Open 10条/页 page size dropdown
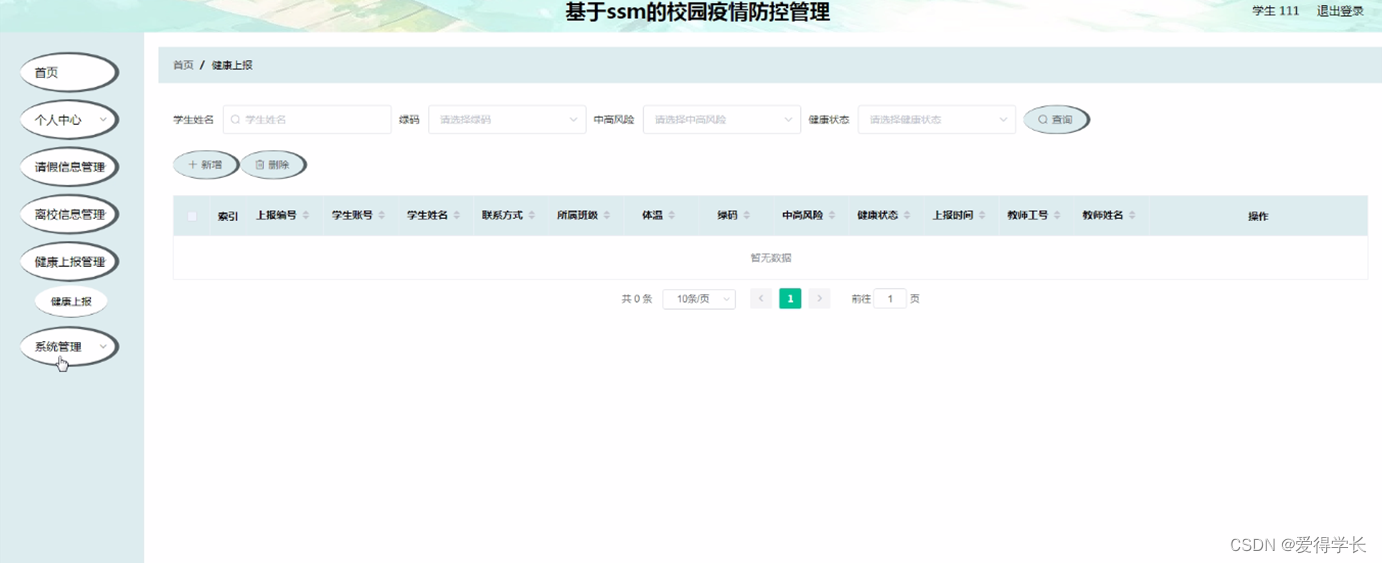Viewport: 1382px width, 563px height. click(699, 298)
